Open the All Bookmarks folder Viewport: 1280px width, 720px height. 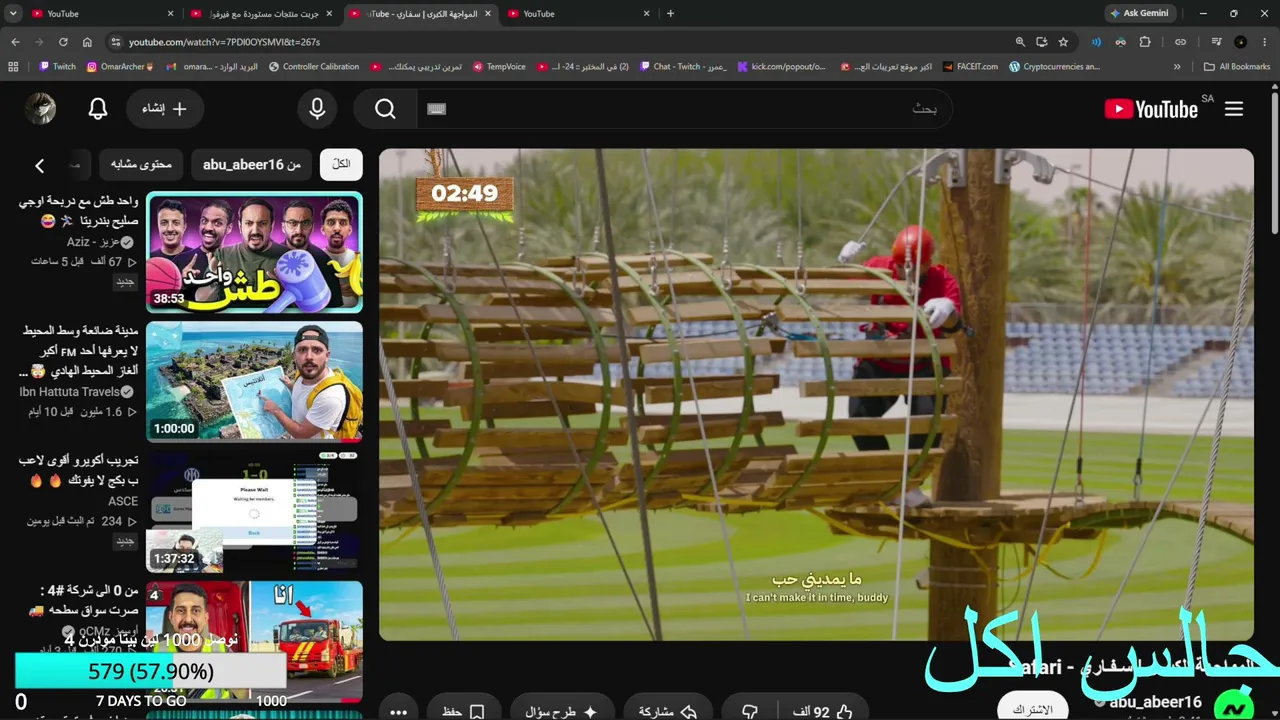pyautogui.click(x=1237, y=67)
